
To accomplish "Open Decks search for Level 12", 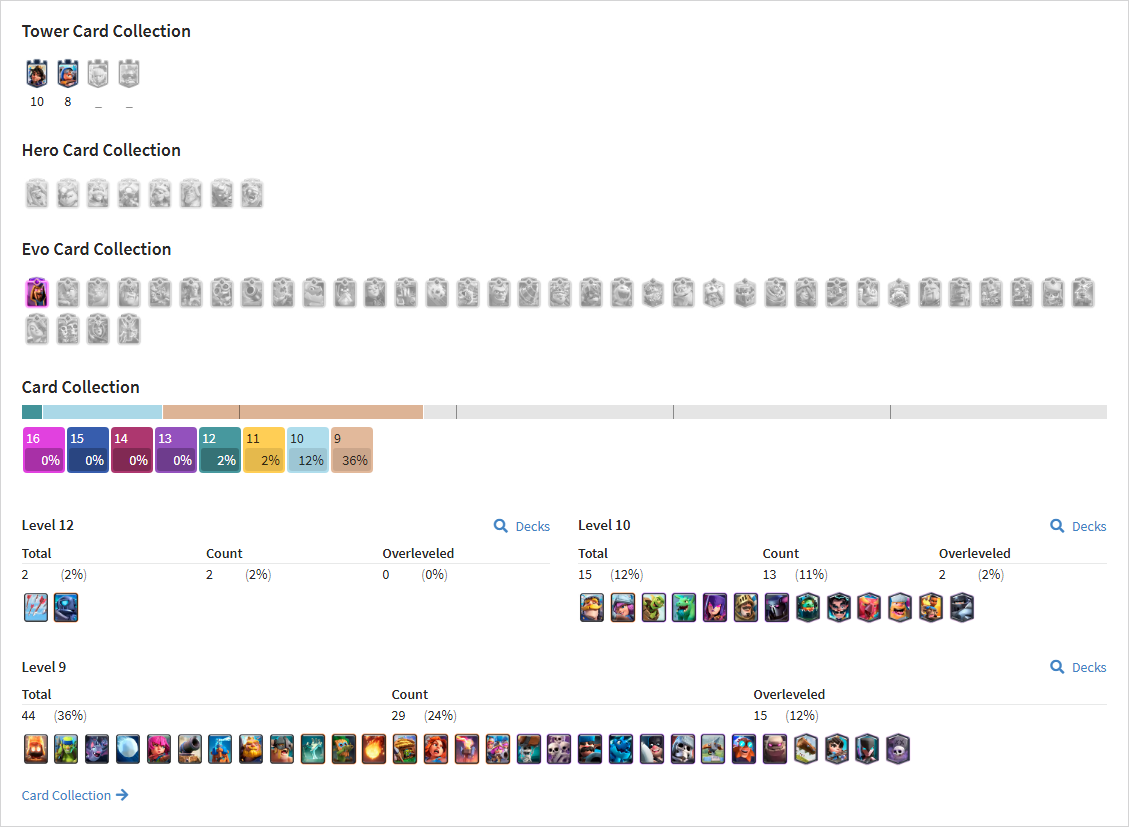I will click(x=522, y=526).
